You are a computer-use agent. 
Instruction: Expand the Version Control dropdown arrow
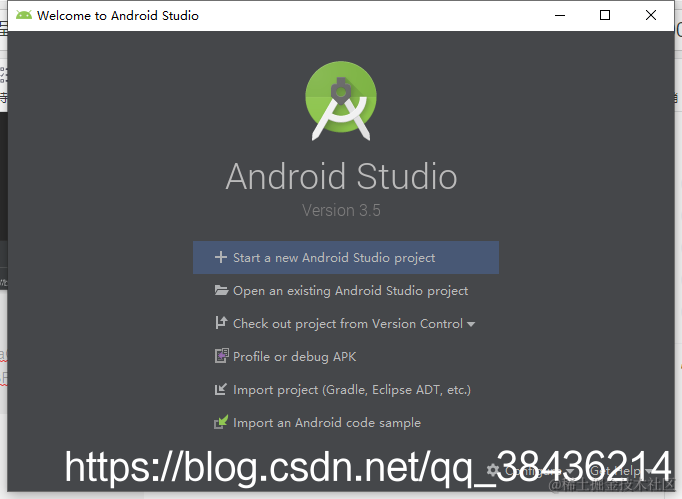click(471, 324)
